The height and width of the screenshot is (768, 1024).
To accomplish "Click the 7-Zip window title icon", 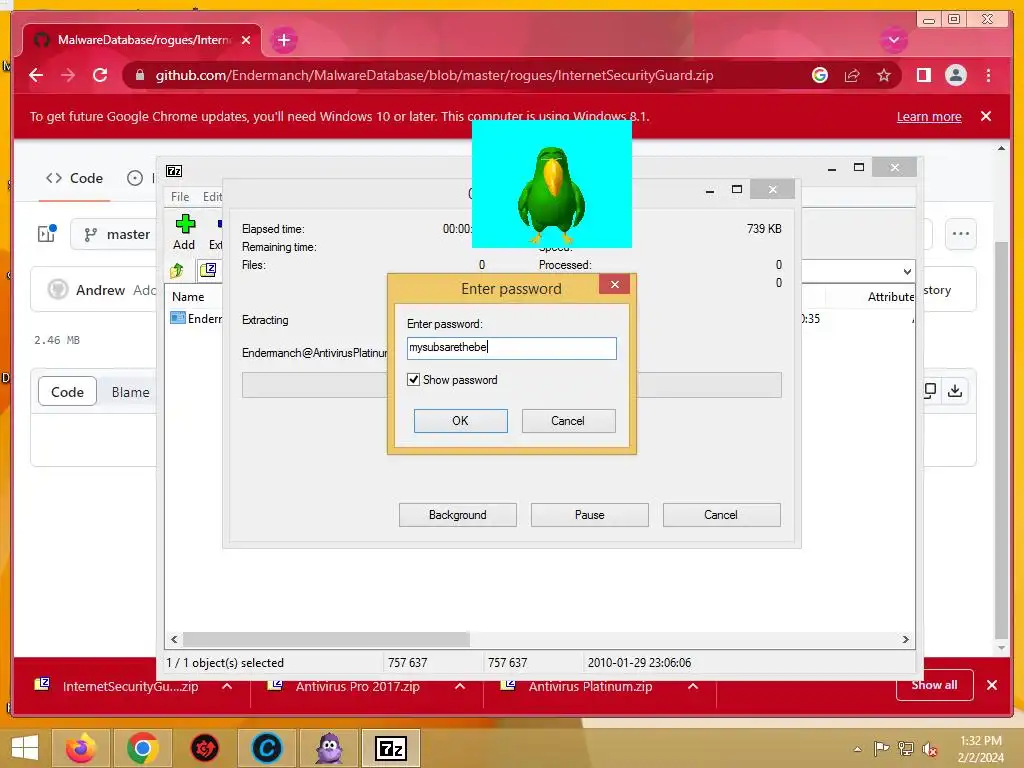I will tap(174, 171).
